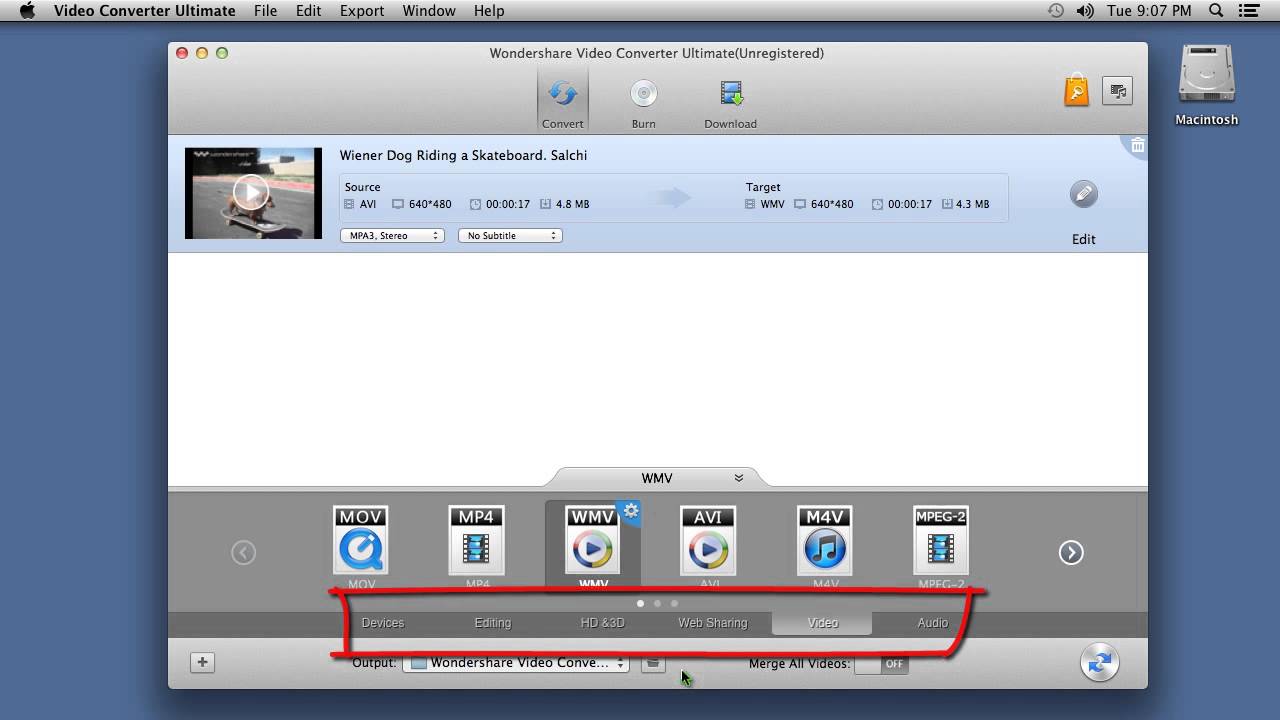Delete the video with trash icon
This screenshot has height=720, width=1280.
1137,146
